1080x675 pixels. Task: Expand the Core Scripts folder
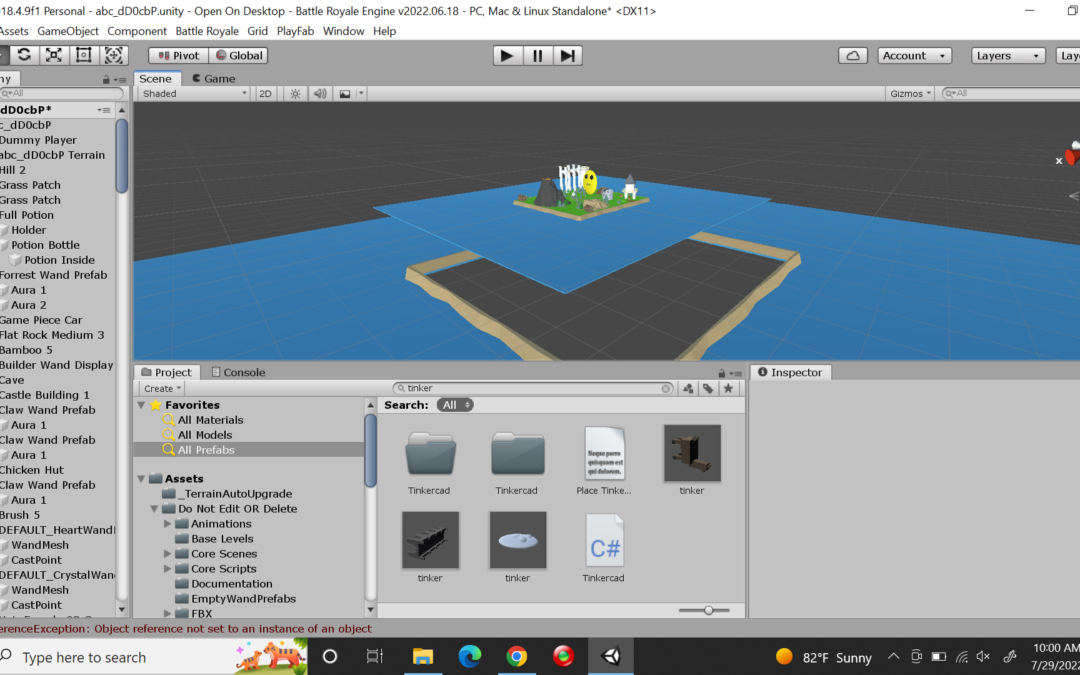[167, 569]
